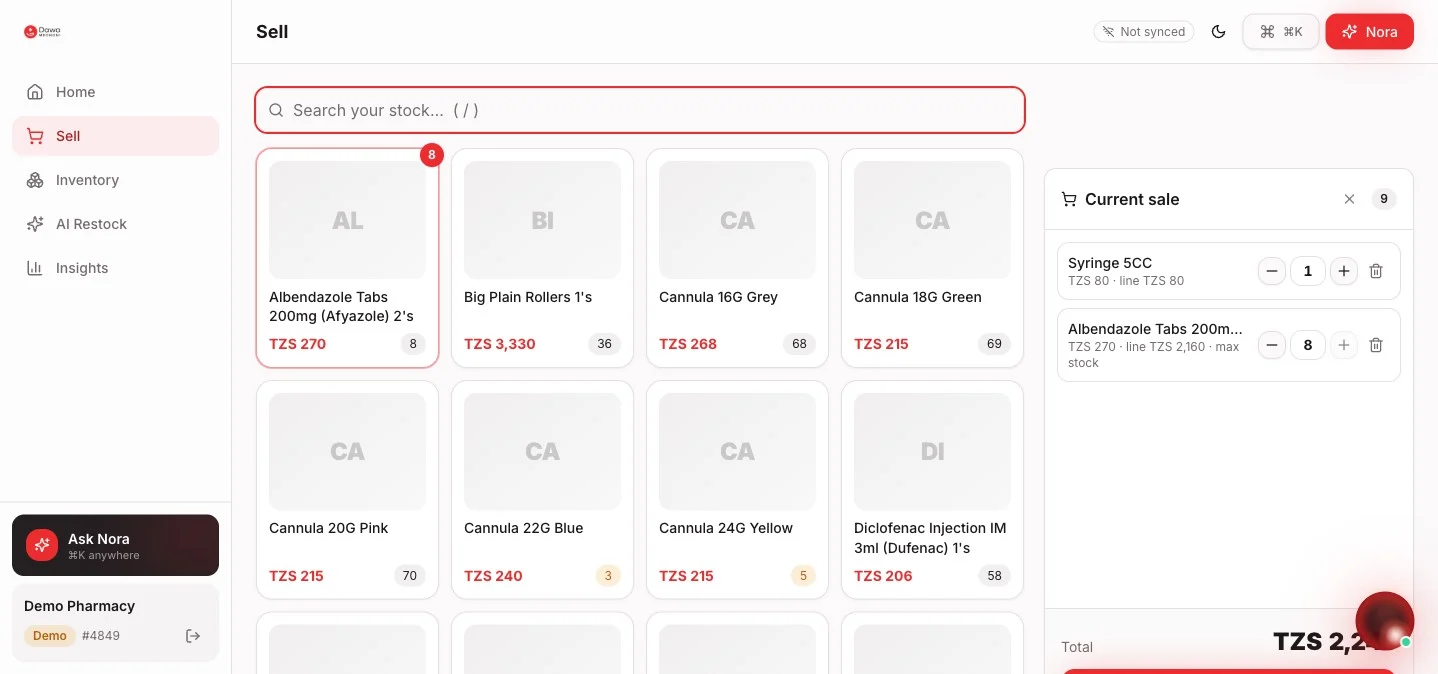
Task: Click the Dawa logo in sidebar
Action: click(x=42, y=32)
